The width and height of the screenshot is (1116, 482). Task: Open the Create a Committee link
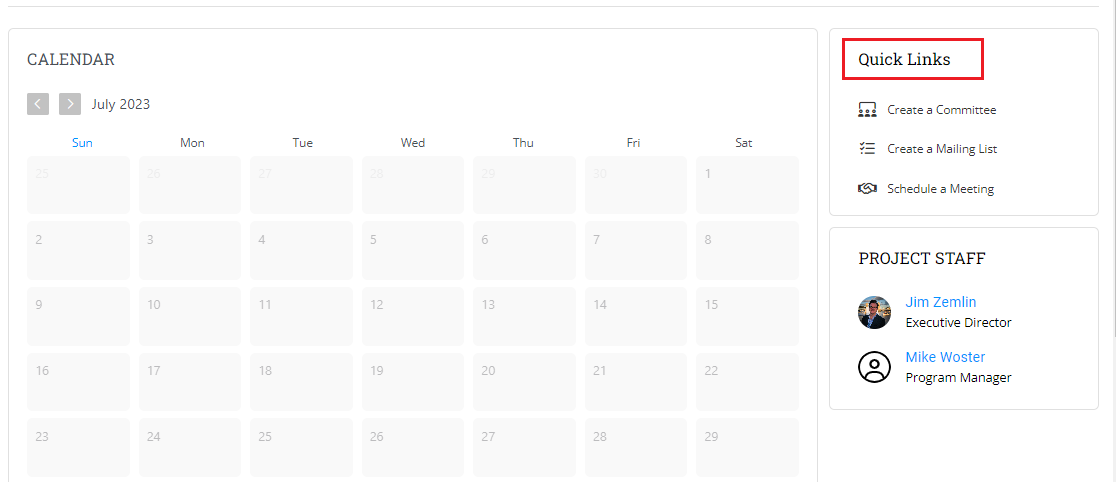coord(941,110)
